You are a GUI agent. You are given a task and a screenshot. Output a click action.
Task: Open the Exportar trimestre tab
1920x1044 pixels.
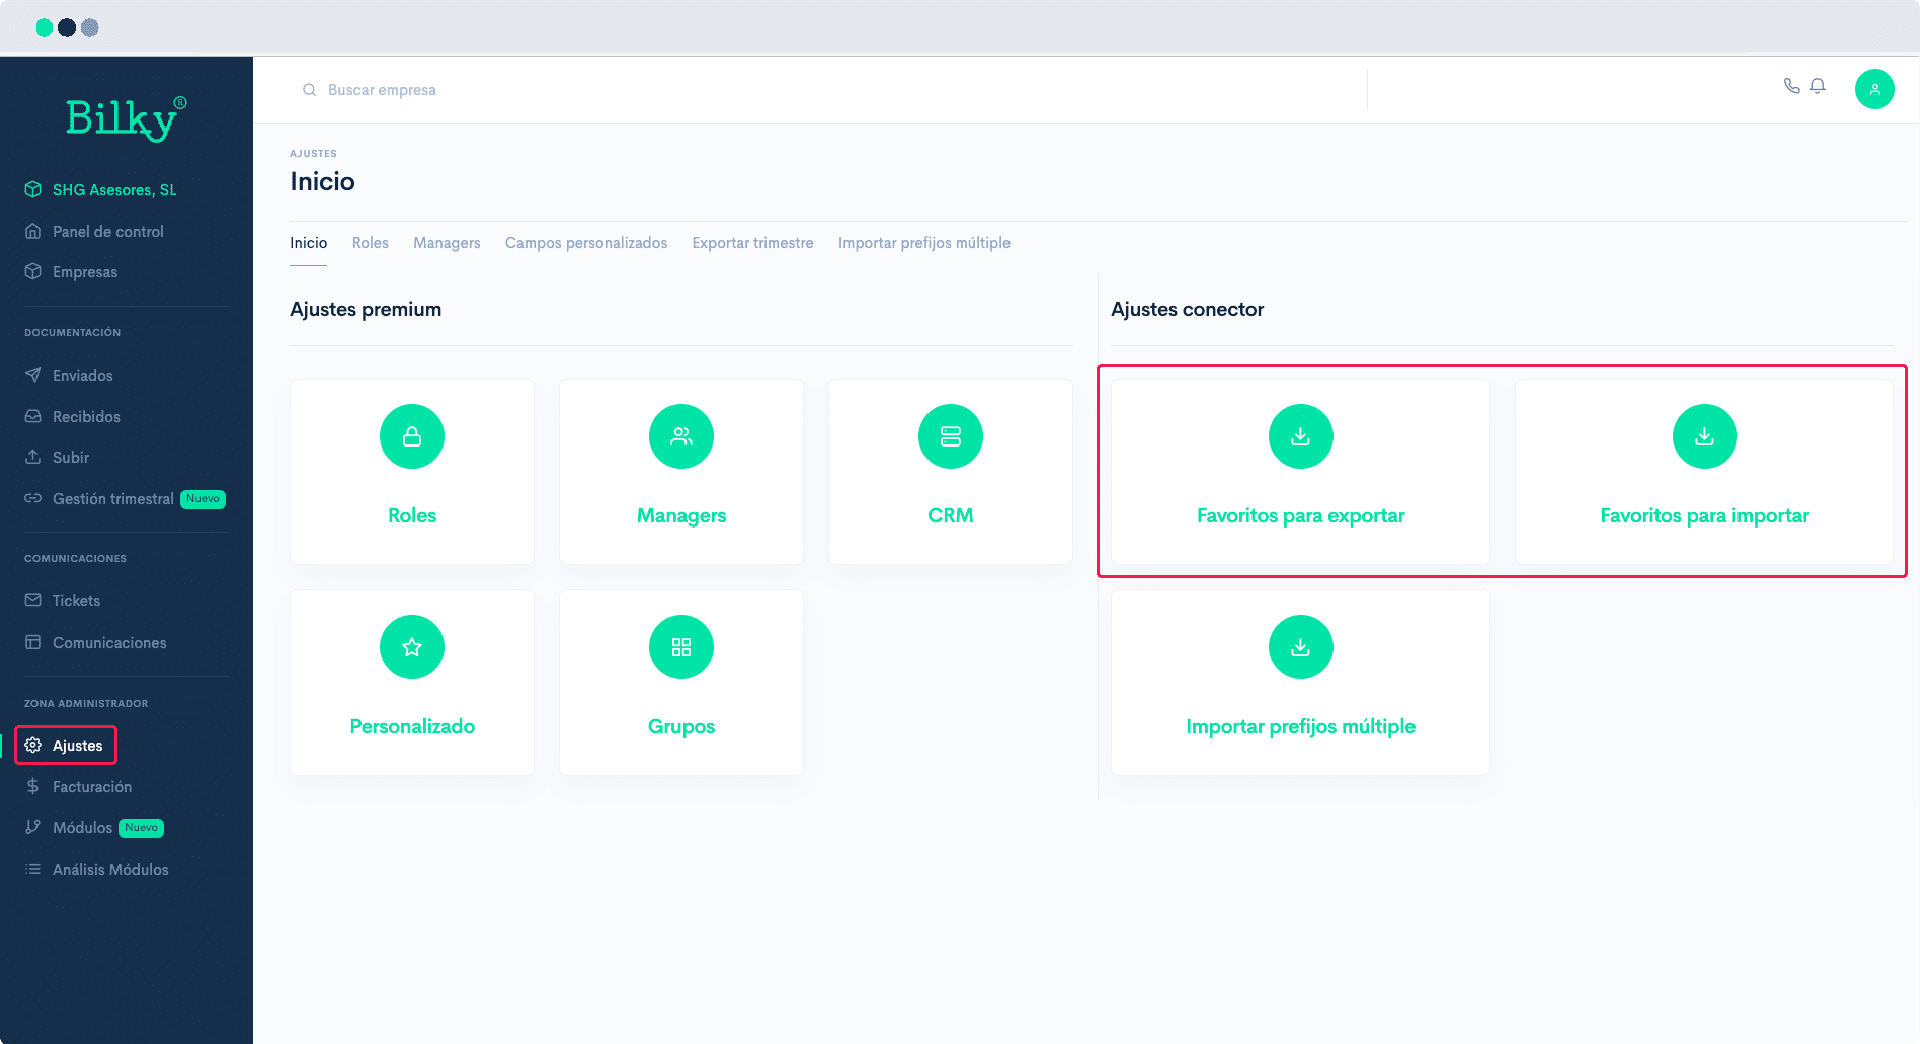(x=753, y=243)
